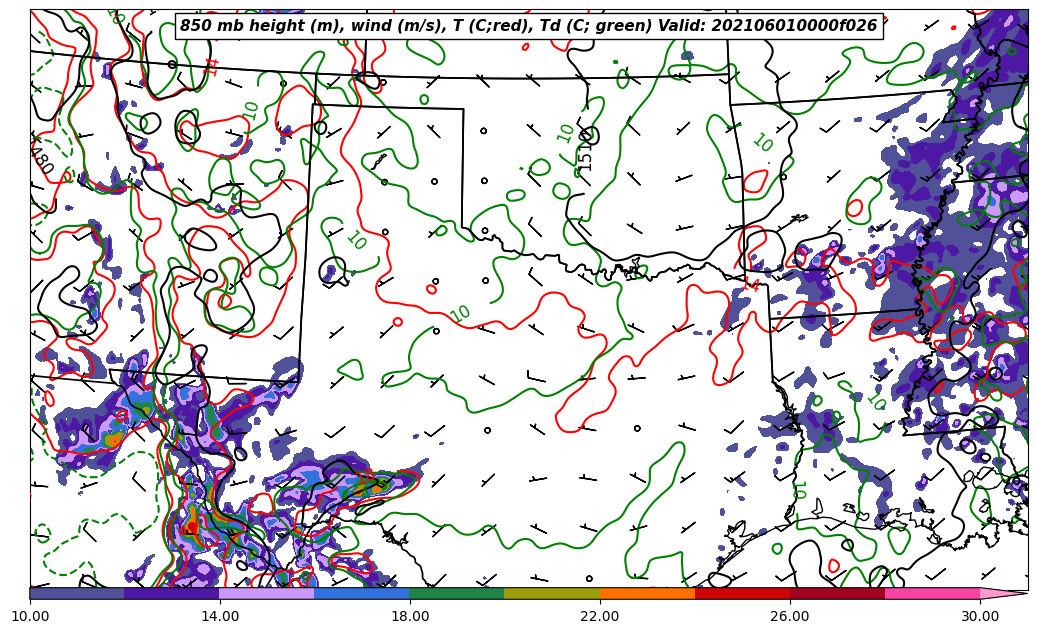Click the lavender 14–16 colorbar segment
Viewport: 1037px width, 633px height.
[x=266, y=593]
